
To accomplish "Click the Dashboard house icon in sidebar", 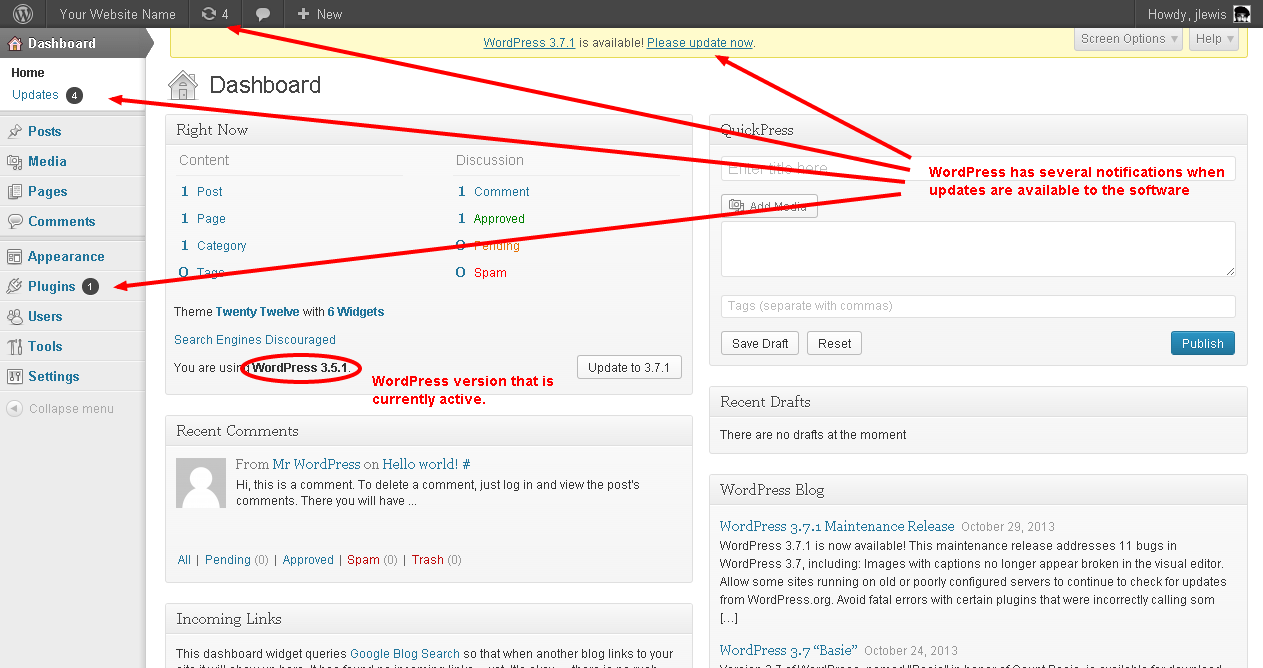I will tap(15, 43).
